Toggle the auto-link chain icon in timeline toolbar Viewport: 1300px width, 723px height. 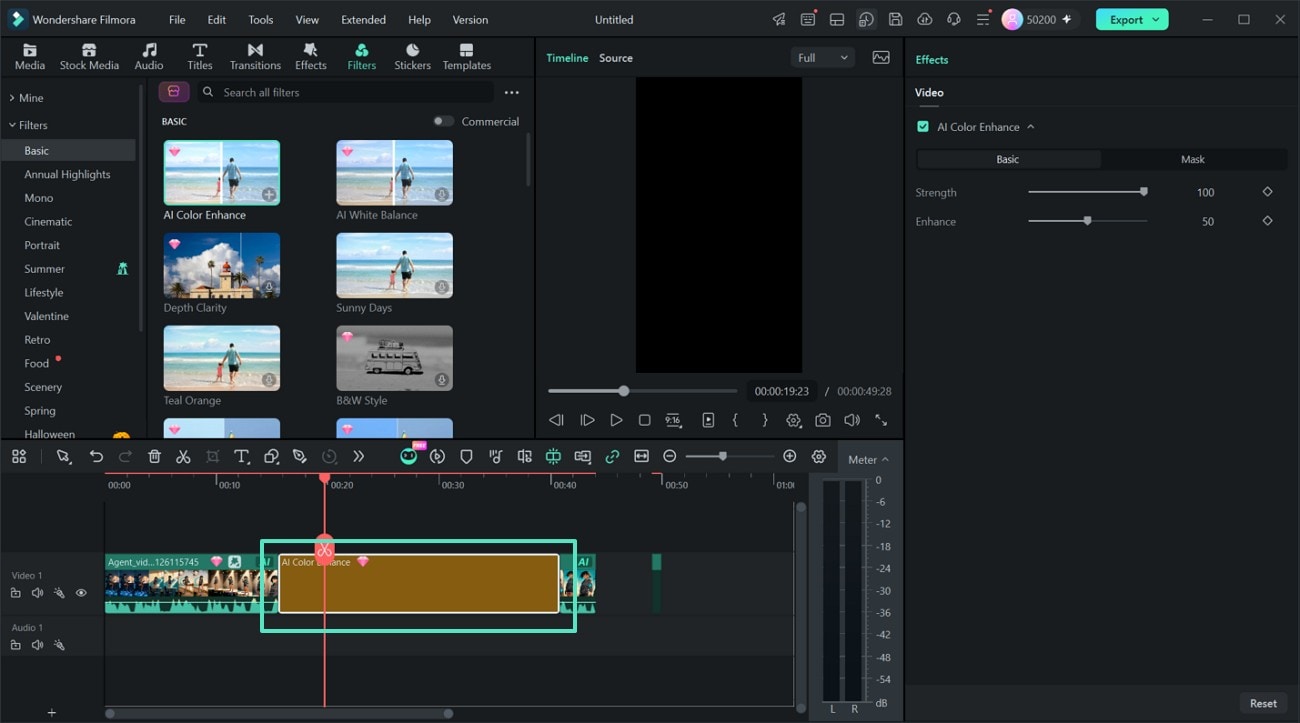(612, 456)
